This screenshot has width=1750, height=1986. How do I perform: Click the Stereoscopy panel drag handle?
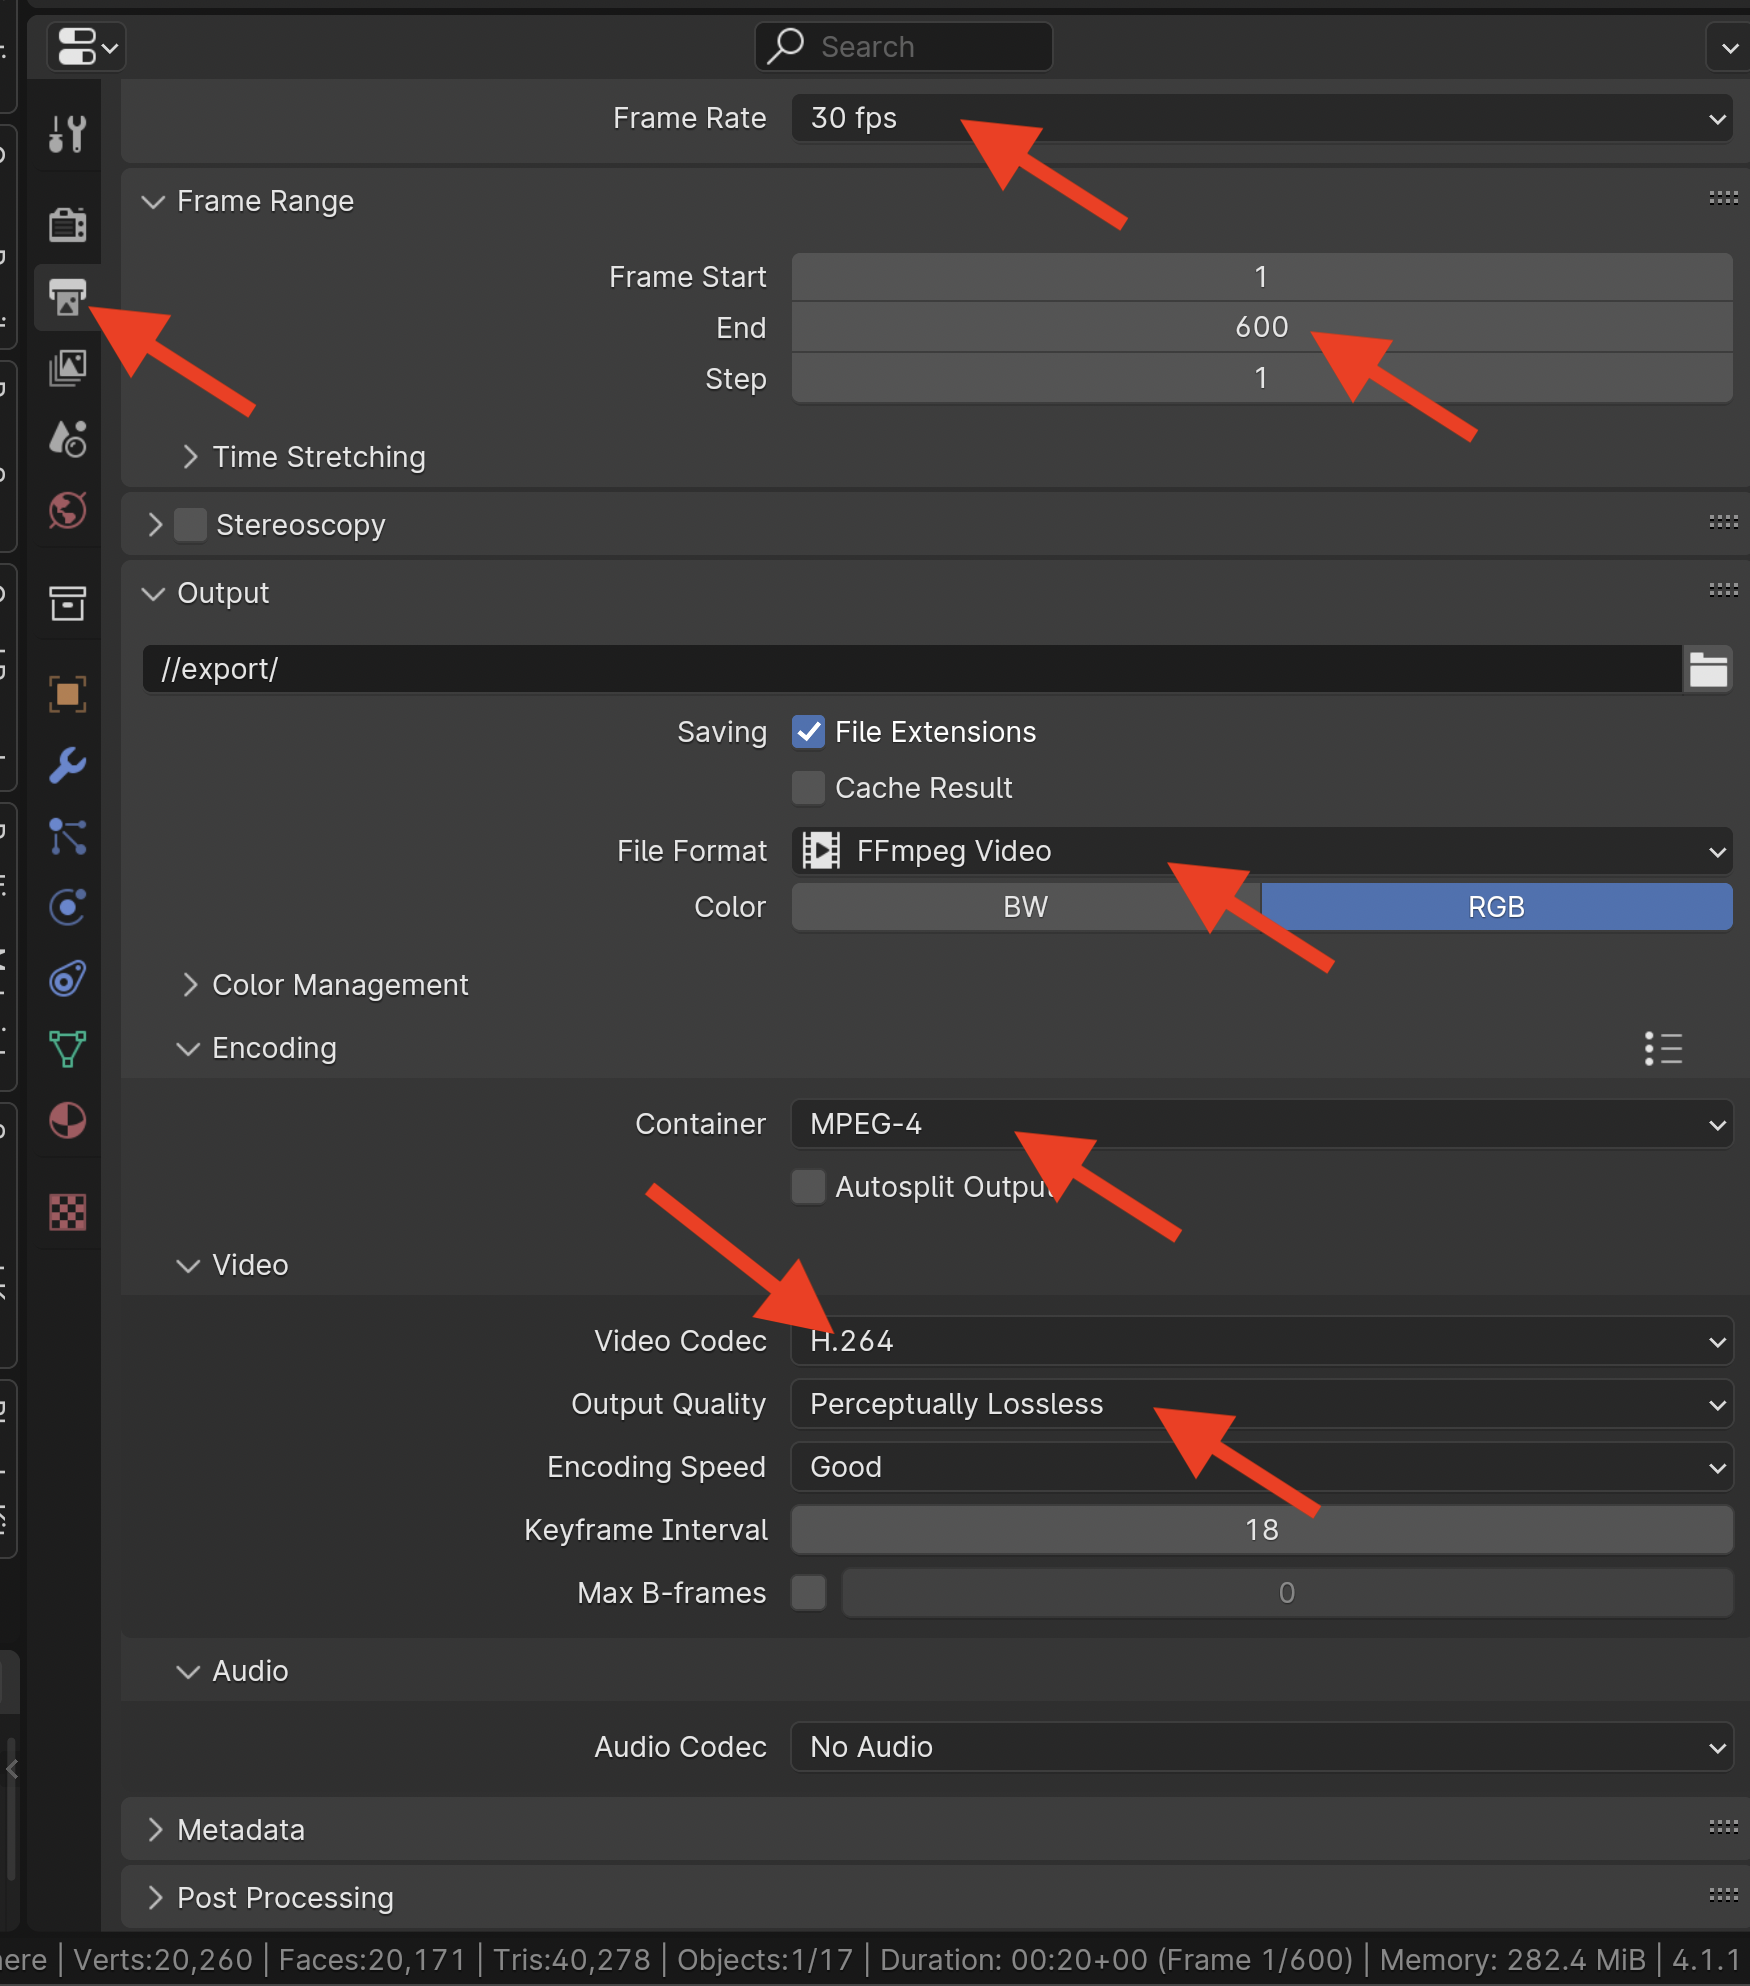tap(1723, 522)
